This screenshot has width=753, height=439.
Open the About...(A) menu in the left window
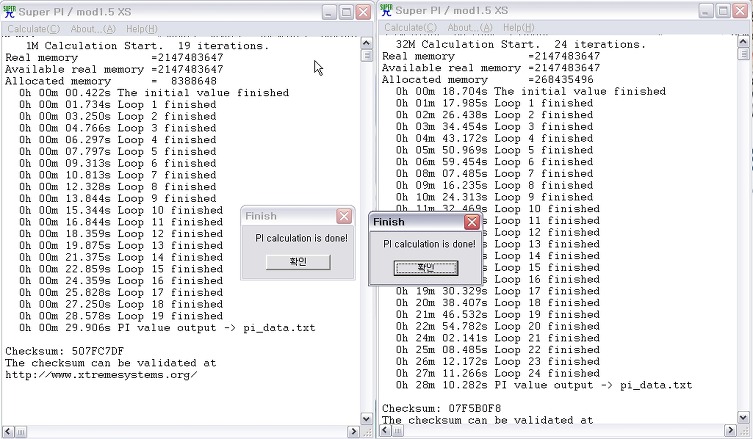click(x=93, y=29)
